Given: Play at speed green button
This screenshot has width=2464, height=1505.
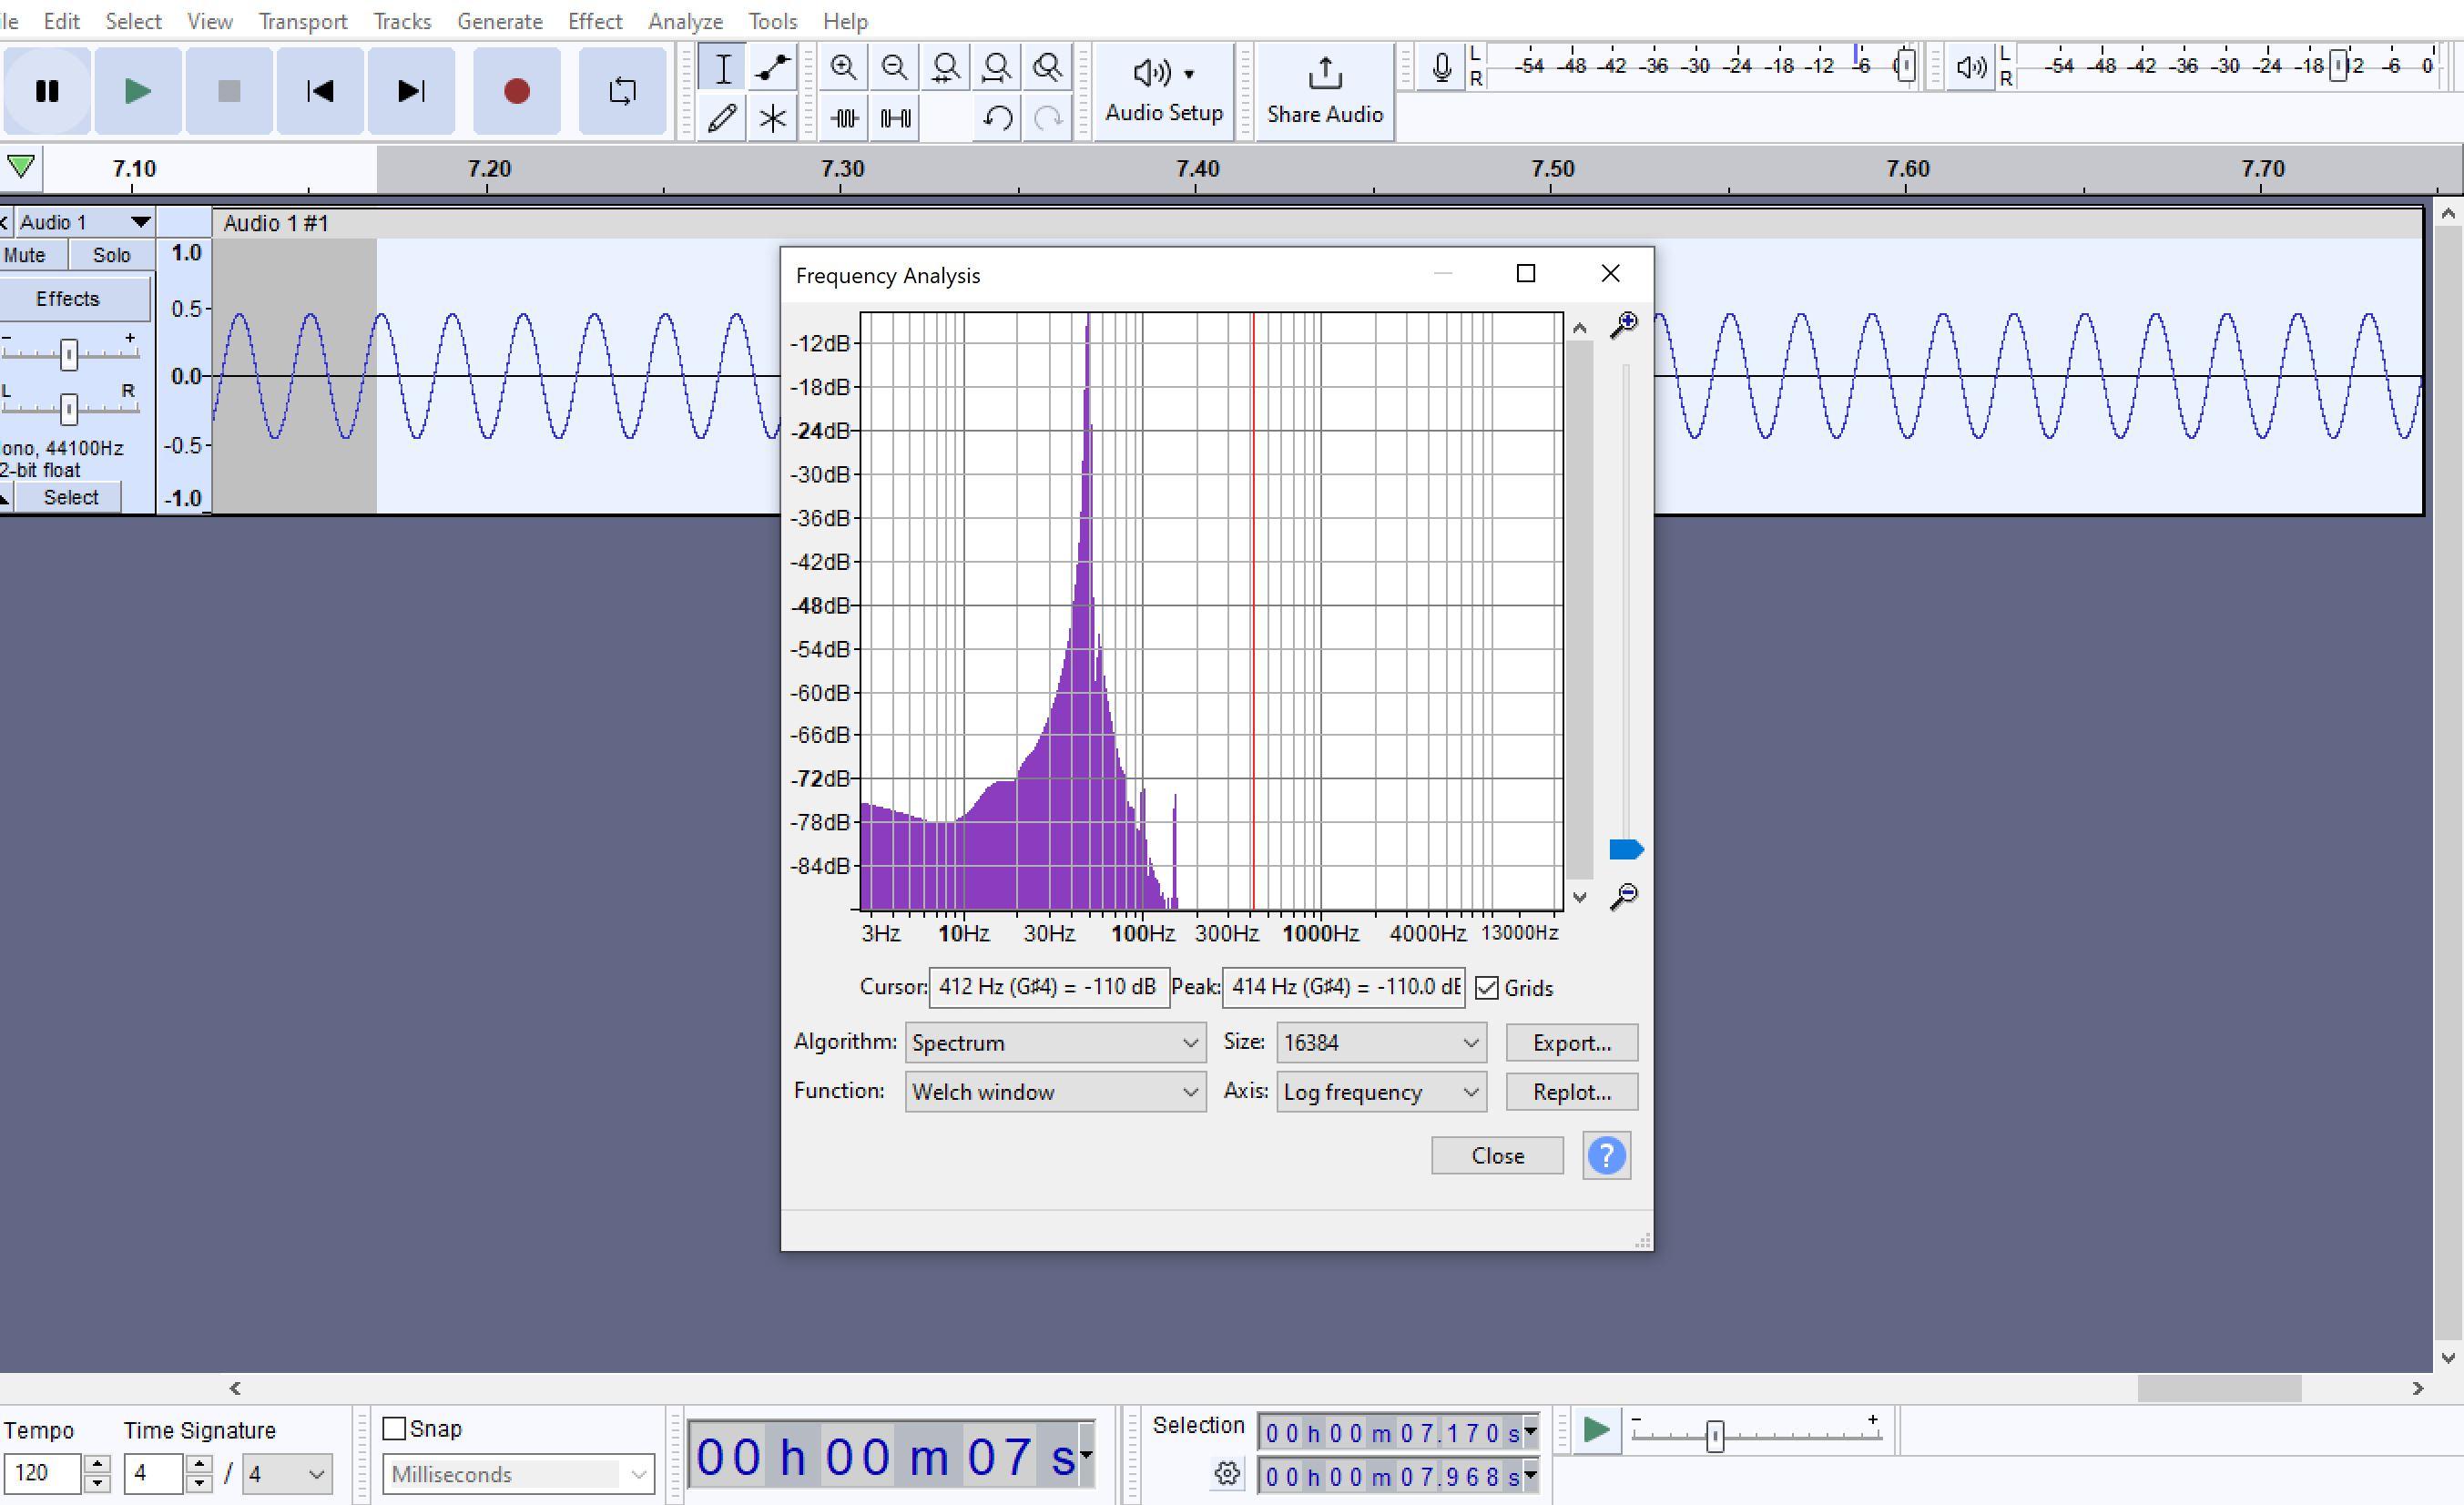Looking at the screenshot, I should click(1596, 1430).
